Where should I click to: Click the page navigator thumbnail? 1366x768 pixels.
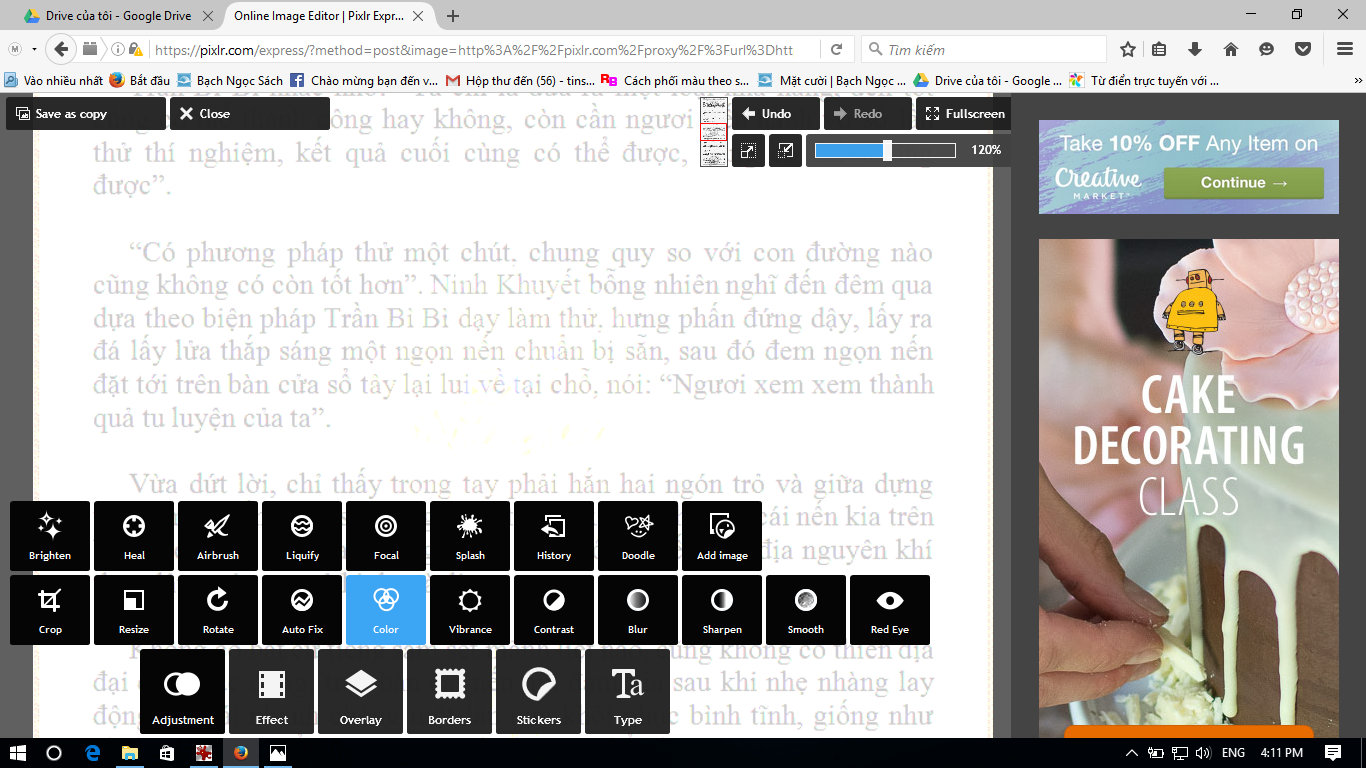714,131
